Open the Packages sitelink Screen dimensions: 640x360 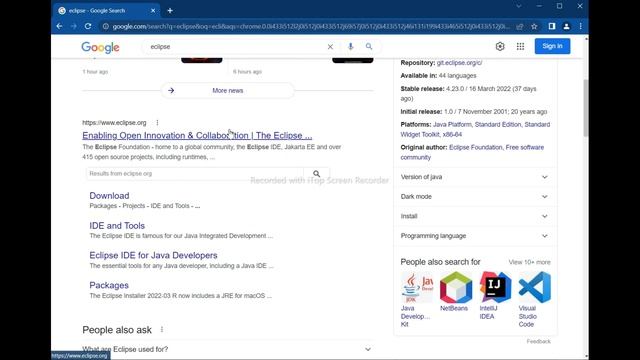click(109, 285)
